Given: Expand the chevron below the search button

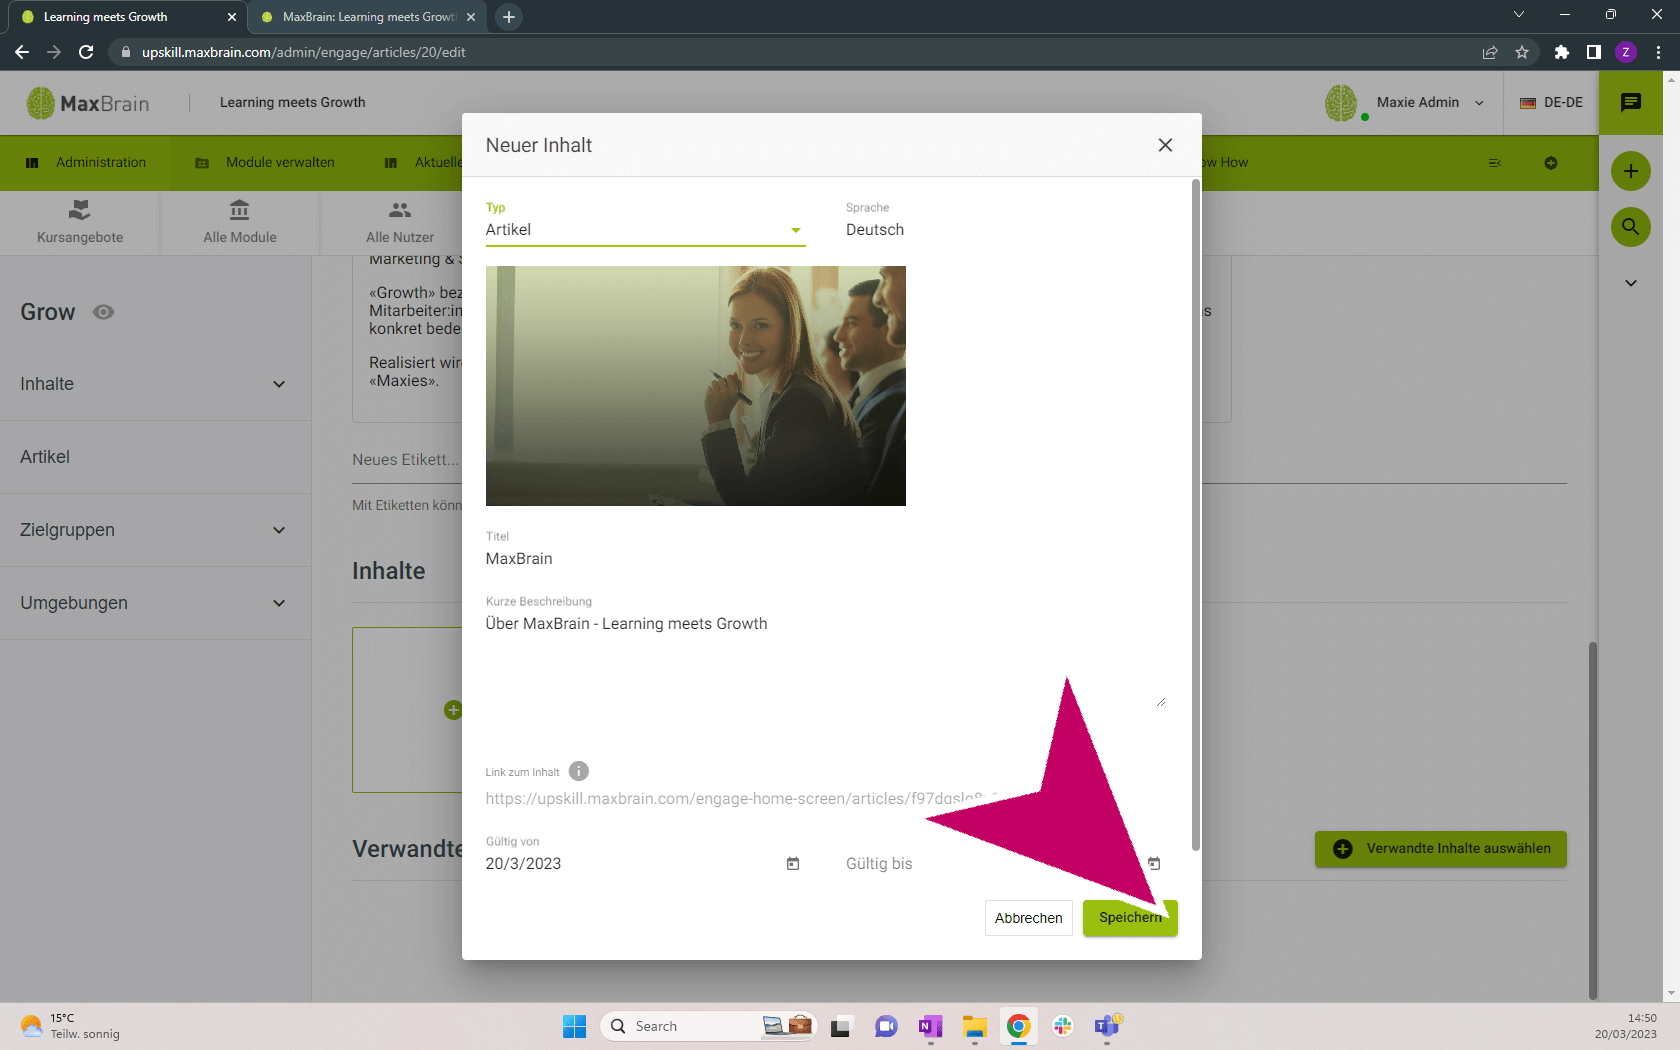Looking at the screenshot, I should pyautogui.click(x=1631, y=283).
